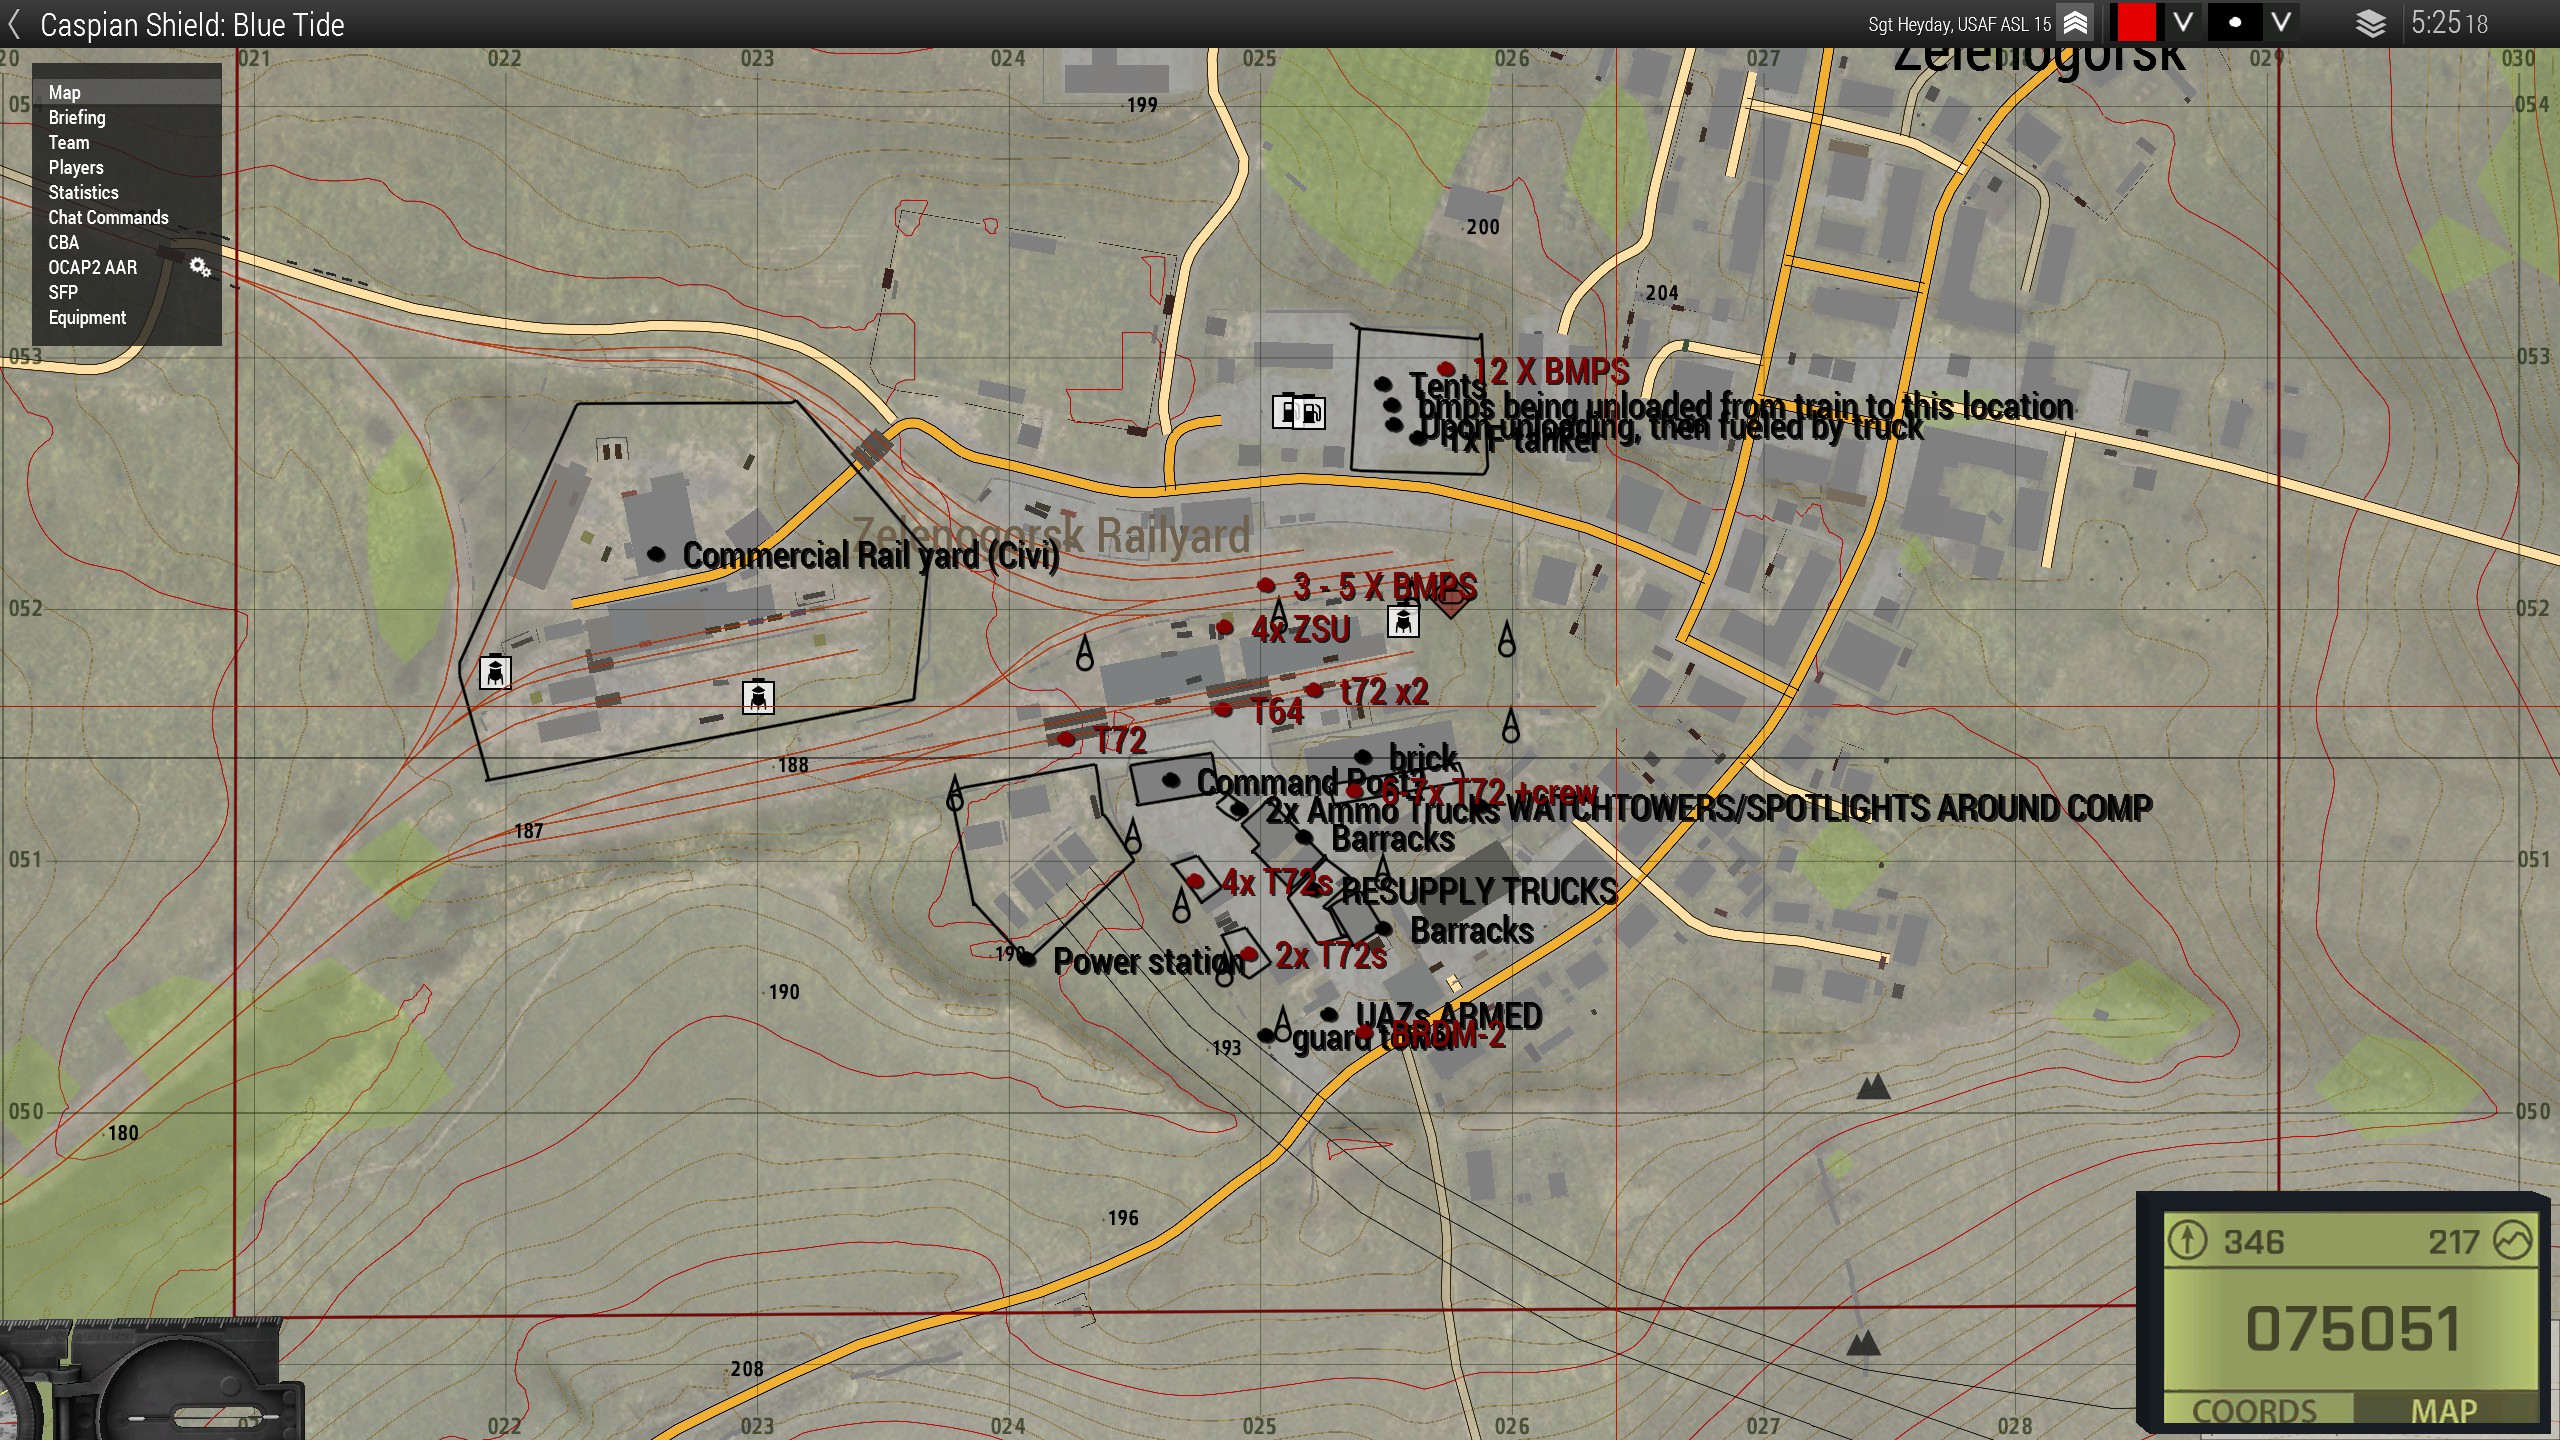Expand the marker color dropdown arrow

click(2183, 23)
